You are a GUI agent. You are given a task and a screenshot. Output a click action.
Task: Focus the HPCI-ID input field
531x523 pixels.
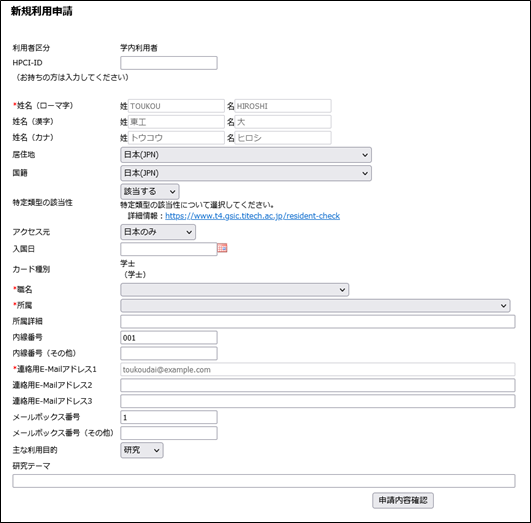click(x=169, y=63)
